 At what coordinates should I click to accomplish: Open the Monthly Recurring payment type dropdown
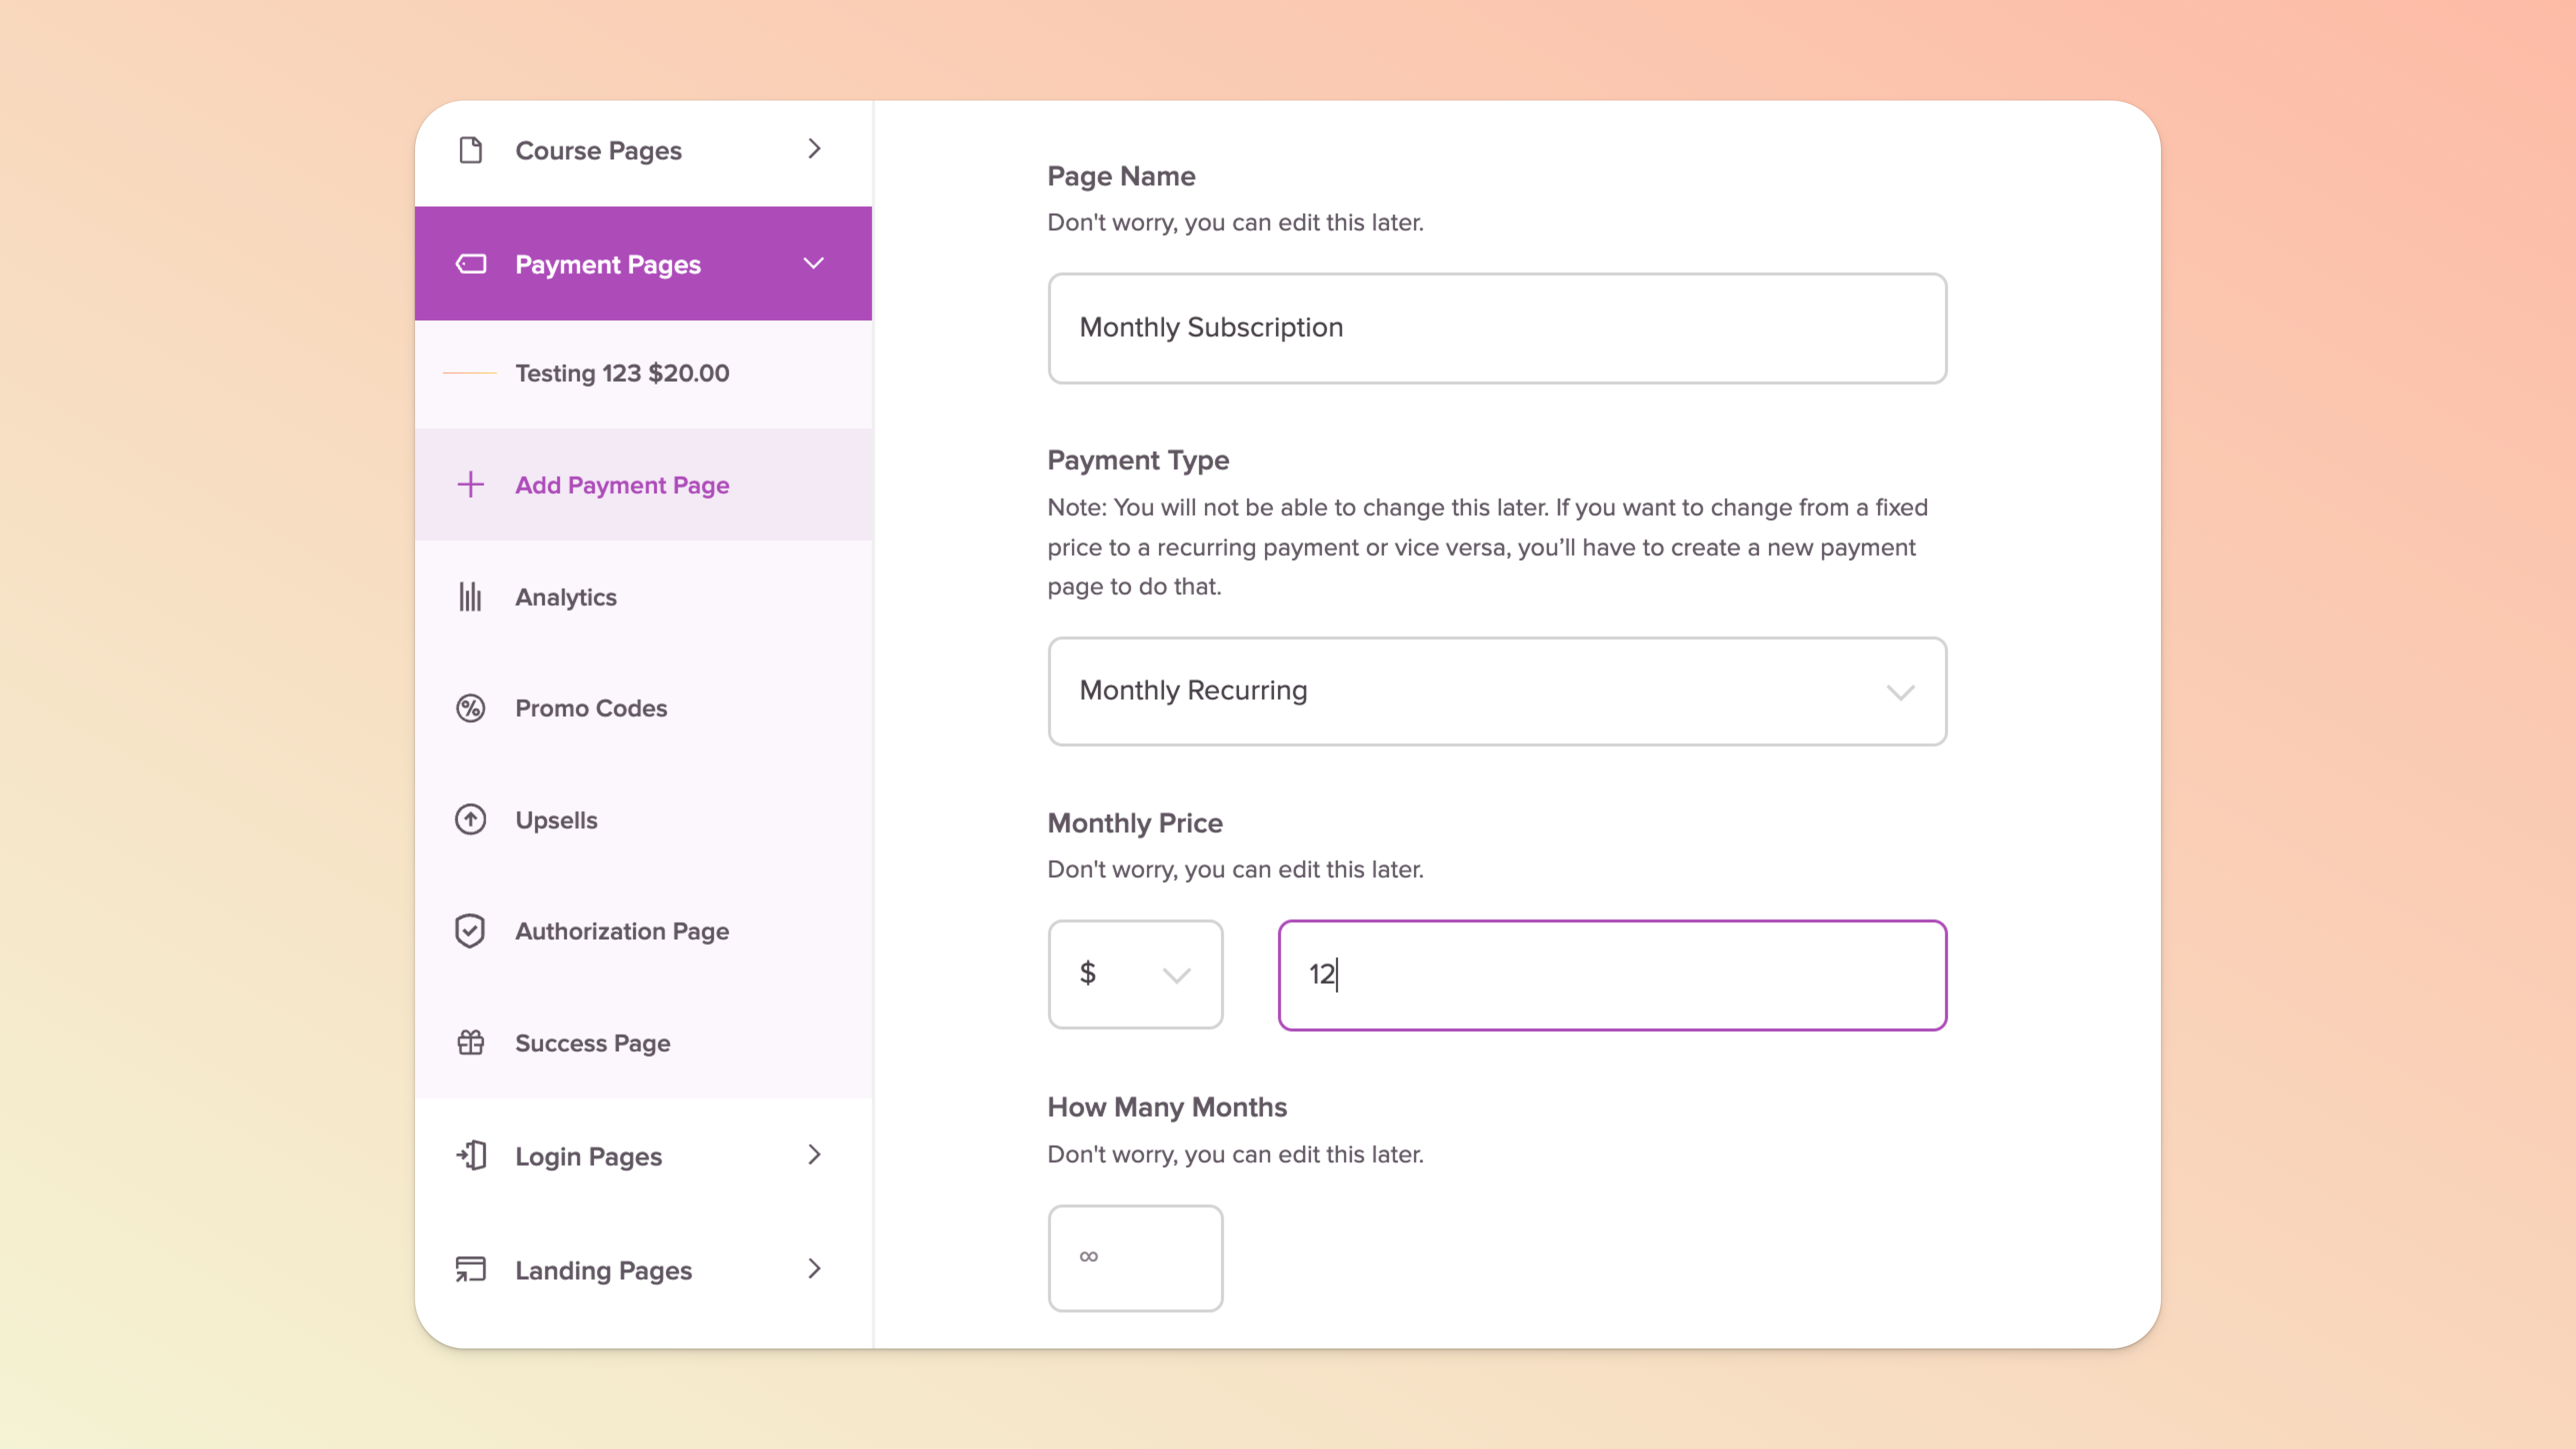(x=1497, y=691)
